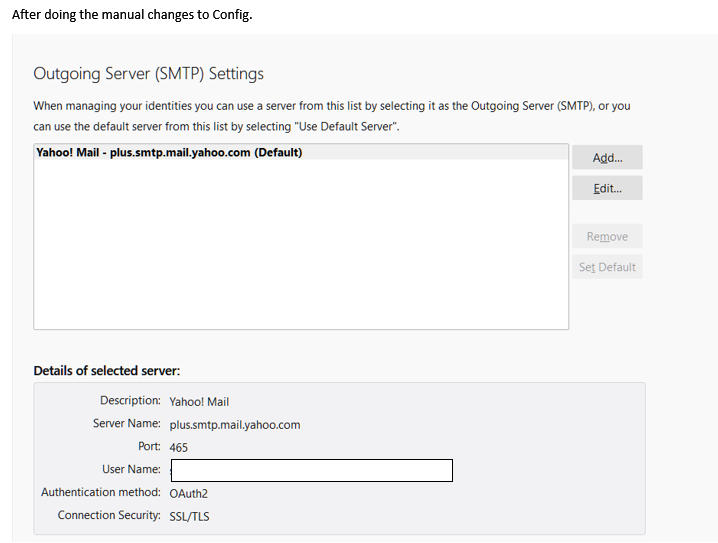The height and width of the screenshot is (543, 718).
Task: Click the 'Authentication method:' label
Action: click(x=101, y=492)
